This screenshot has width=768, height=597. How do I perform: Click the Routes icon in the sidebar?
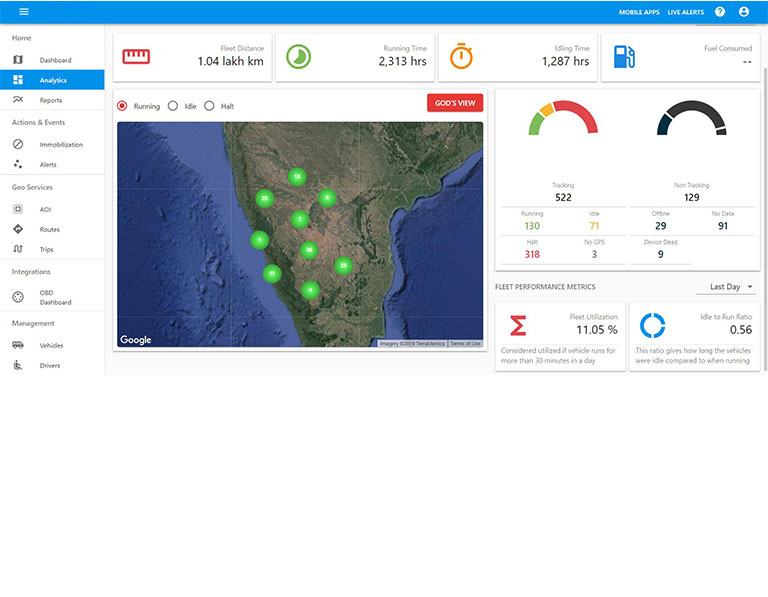18,229
